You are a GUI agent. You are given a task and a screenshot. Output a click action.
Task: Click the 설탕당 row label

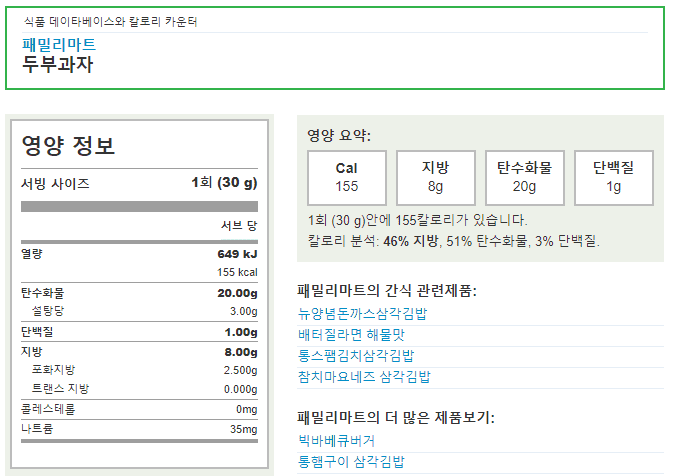tap(48, 311)
